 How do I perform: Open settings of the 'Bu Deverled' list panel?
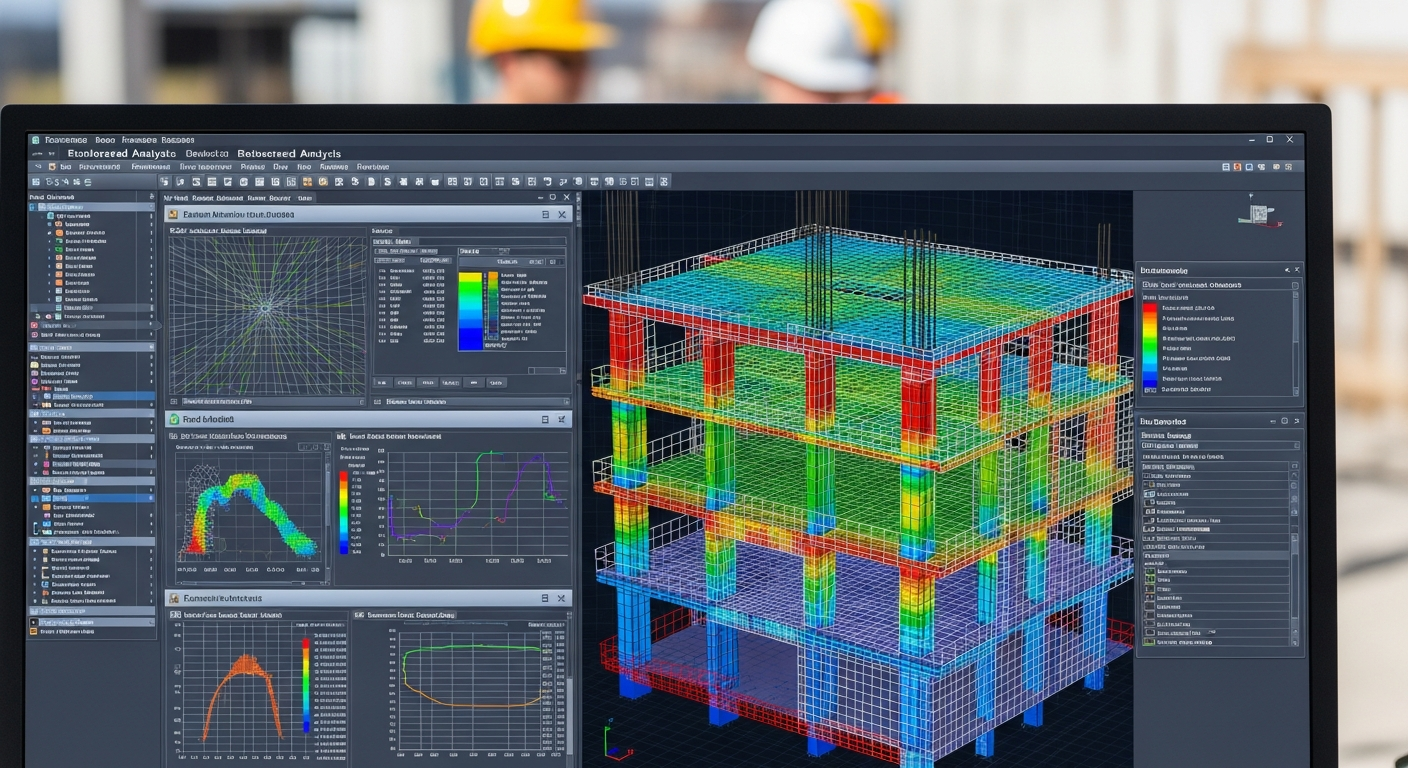(1286, 422)
